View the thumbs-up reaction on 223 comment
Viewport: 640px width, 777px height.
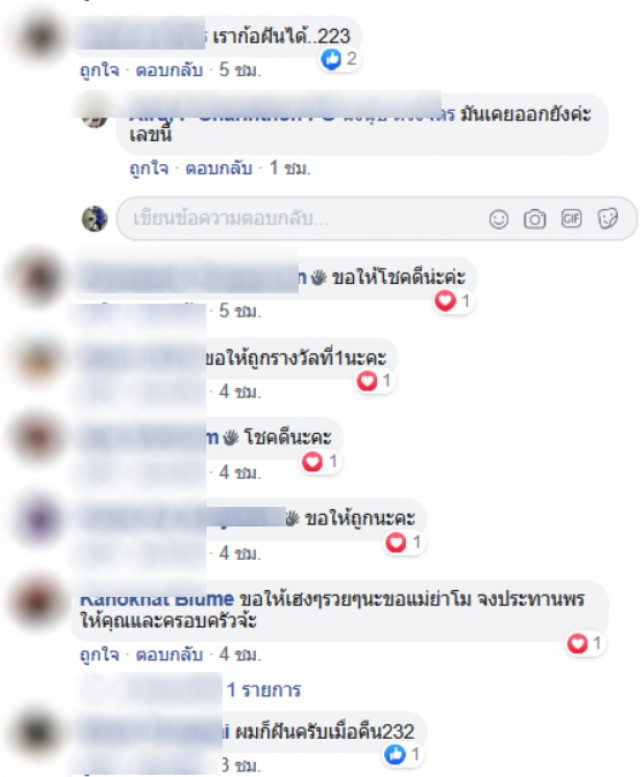[x=339, y=59]
